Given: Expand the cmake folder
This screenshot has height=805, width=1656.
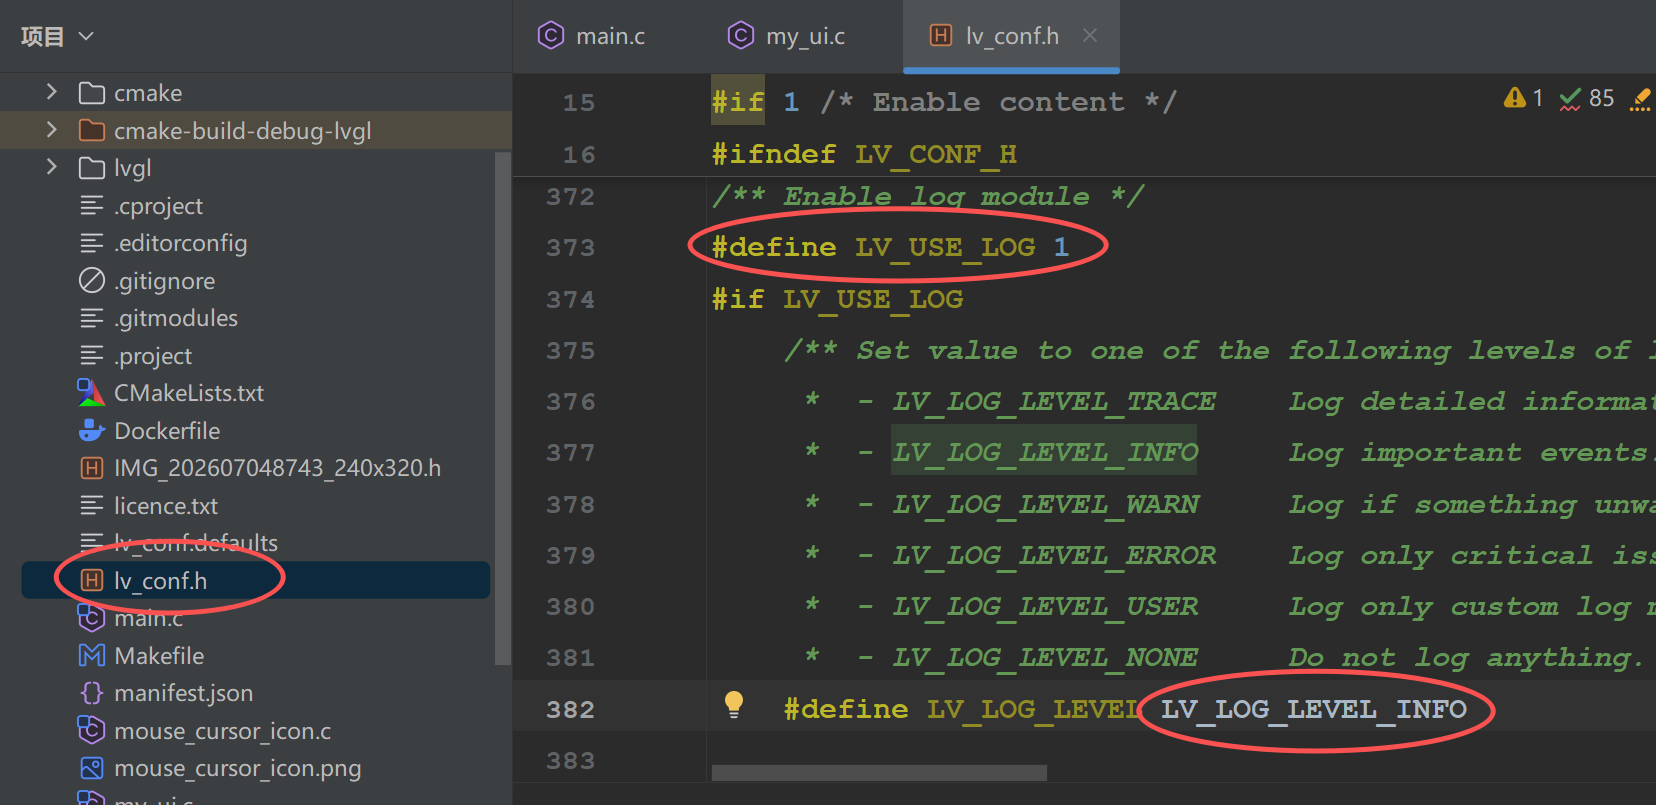Looking at the screenshot, I should 52,92.
